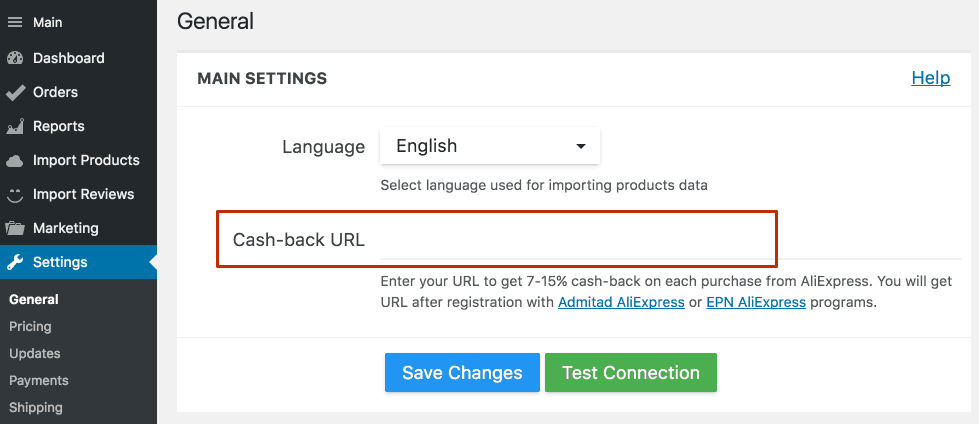Select Payments in the settings submenu
This screenshot has height=424, width=979.
point(39,380)
